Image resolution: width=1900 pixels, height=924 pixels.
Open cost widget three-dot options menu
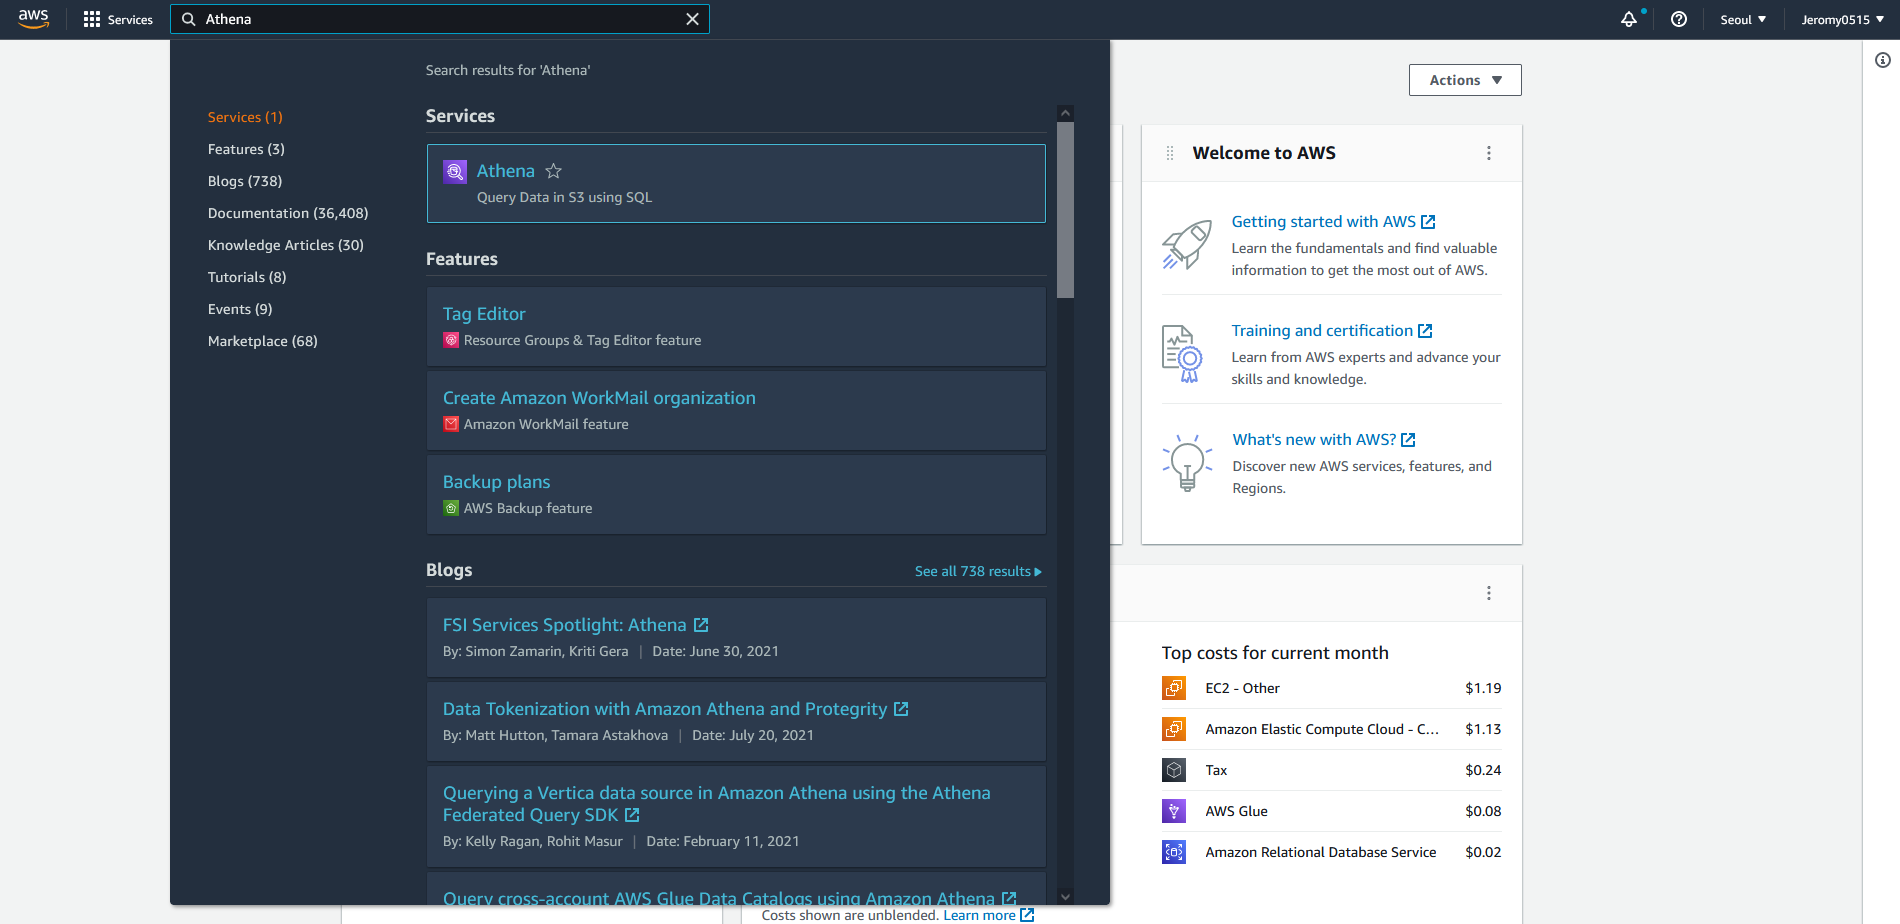tap(1489, 593)
